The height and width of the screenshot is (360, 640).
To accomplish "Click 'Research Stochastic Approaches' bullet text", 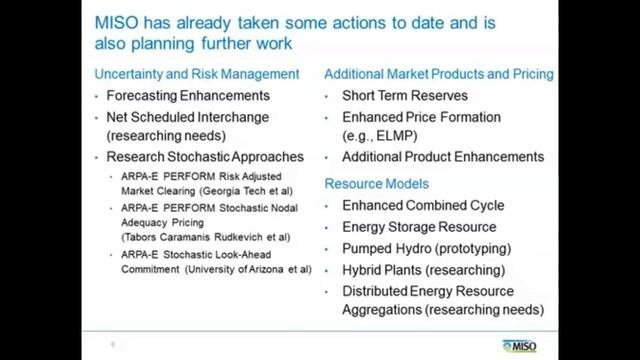I will (x=205, y=157).
